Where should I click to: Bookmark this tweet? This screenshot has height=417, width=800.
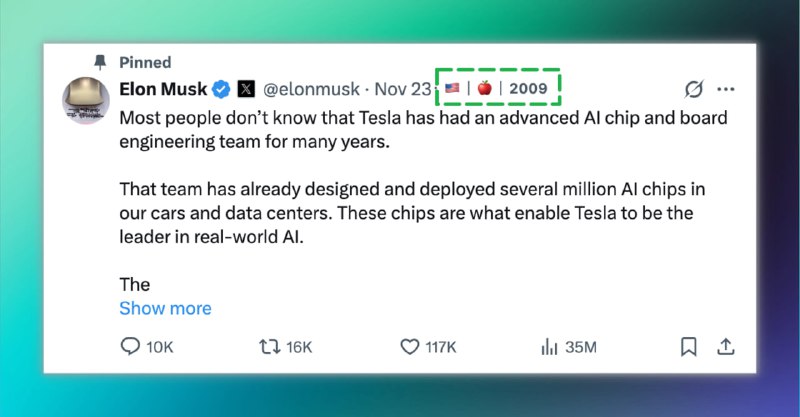pos(689,347)
